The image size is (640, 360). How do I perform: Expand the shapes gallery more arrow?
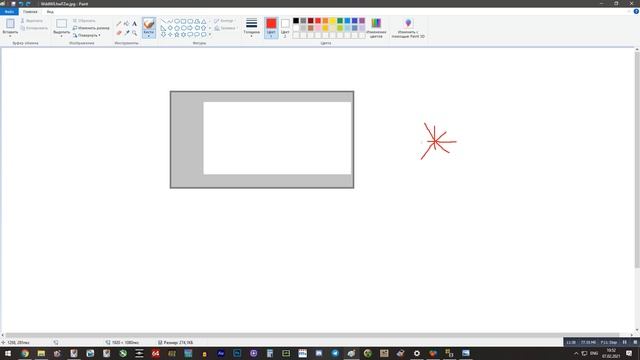(210, 34)
